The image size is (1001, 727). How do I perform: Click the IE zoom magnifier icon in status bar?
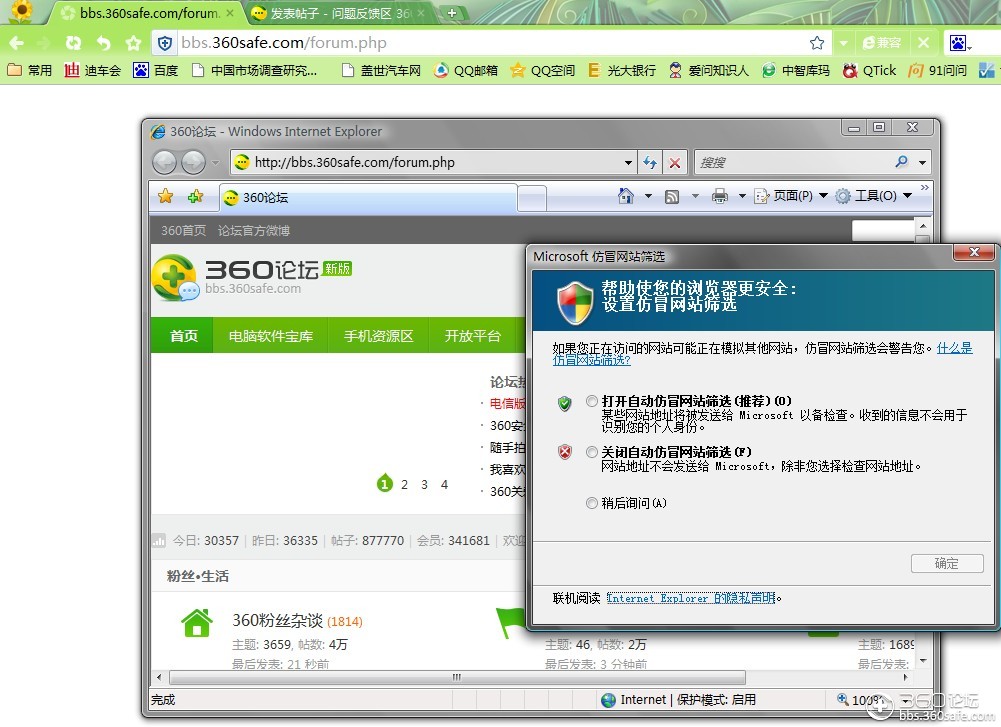coord(843,700)
